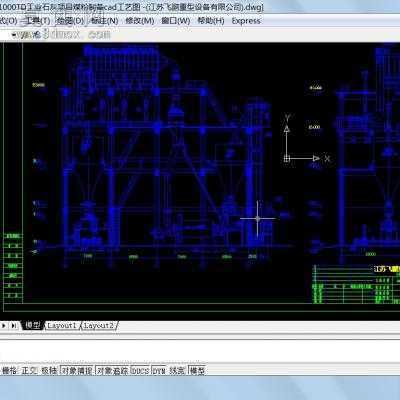Toggle 线宽 lineweight display
The image size is (400, 400).
click(x=177, y=370)
